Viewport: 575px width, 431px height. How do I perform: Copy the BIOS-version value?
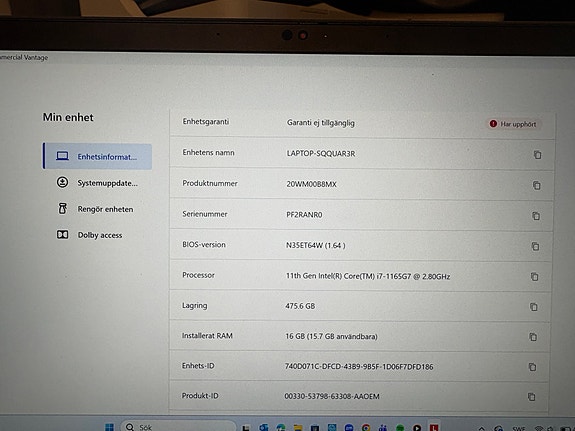(x=535, y=246)
